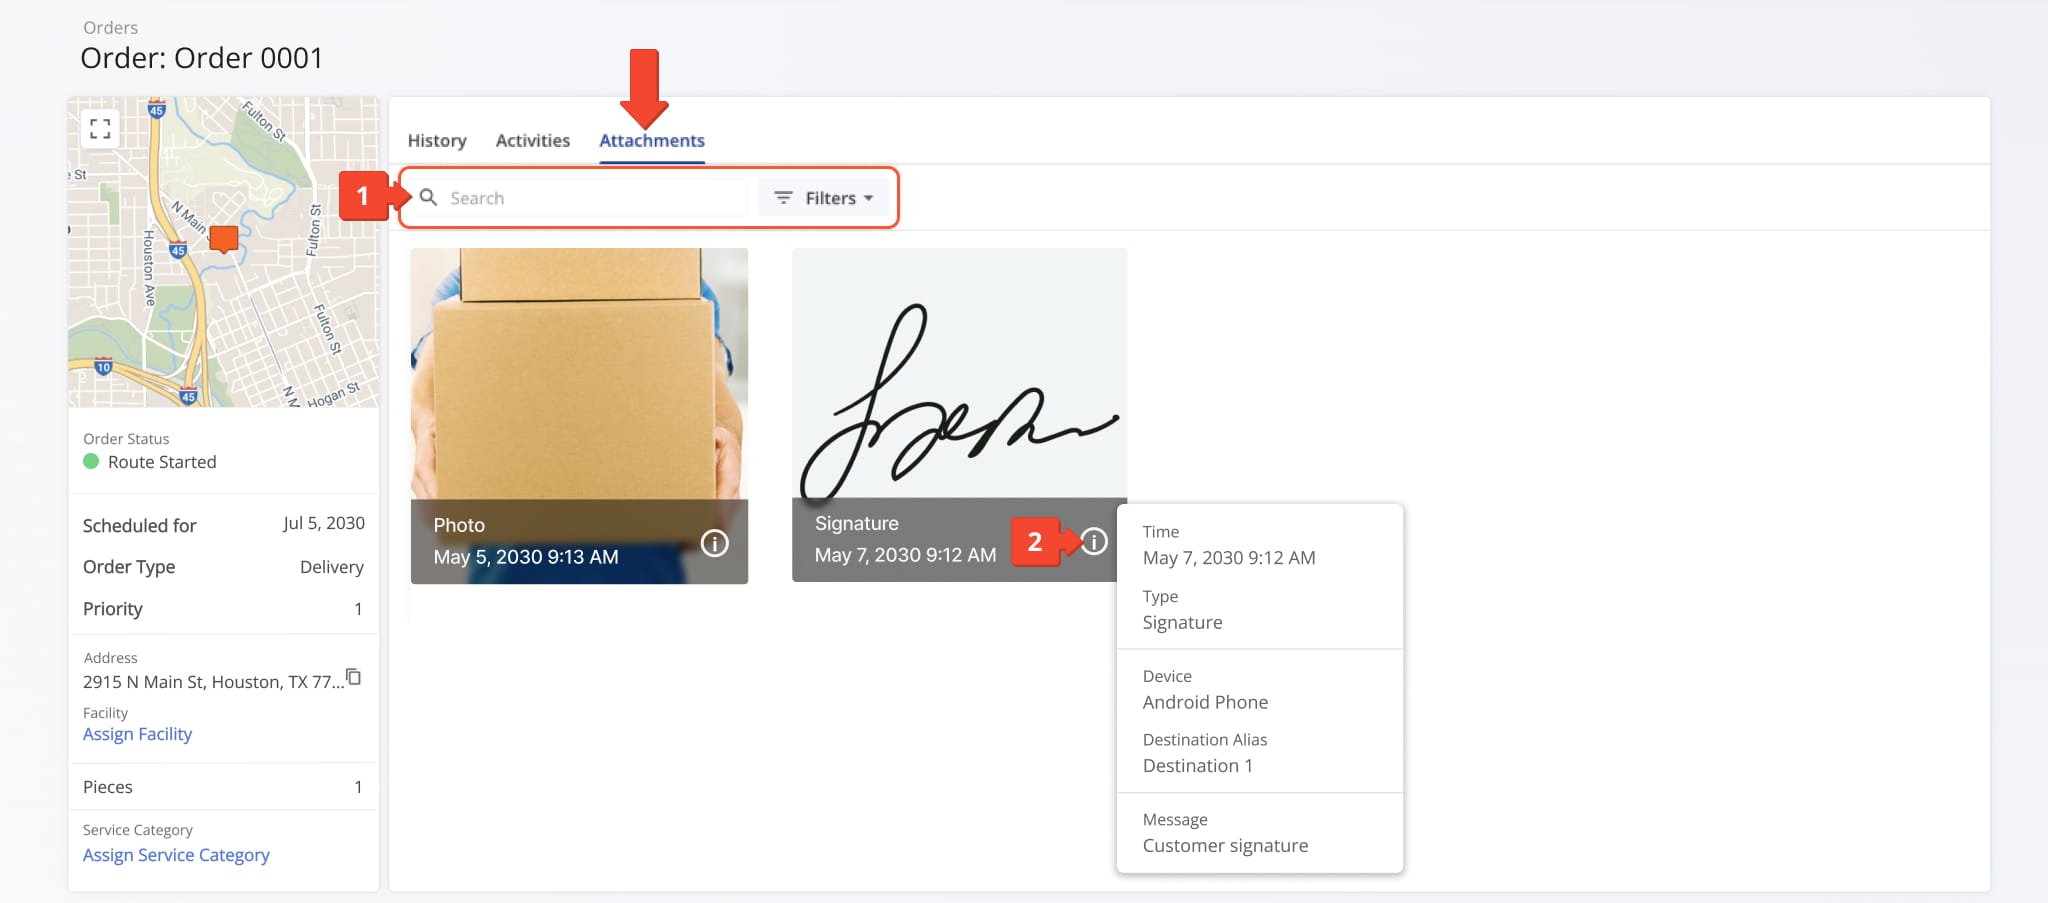Click the fullscreen icon on the map
The image size is (2048, 903).
click(100, 128)
